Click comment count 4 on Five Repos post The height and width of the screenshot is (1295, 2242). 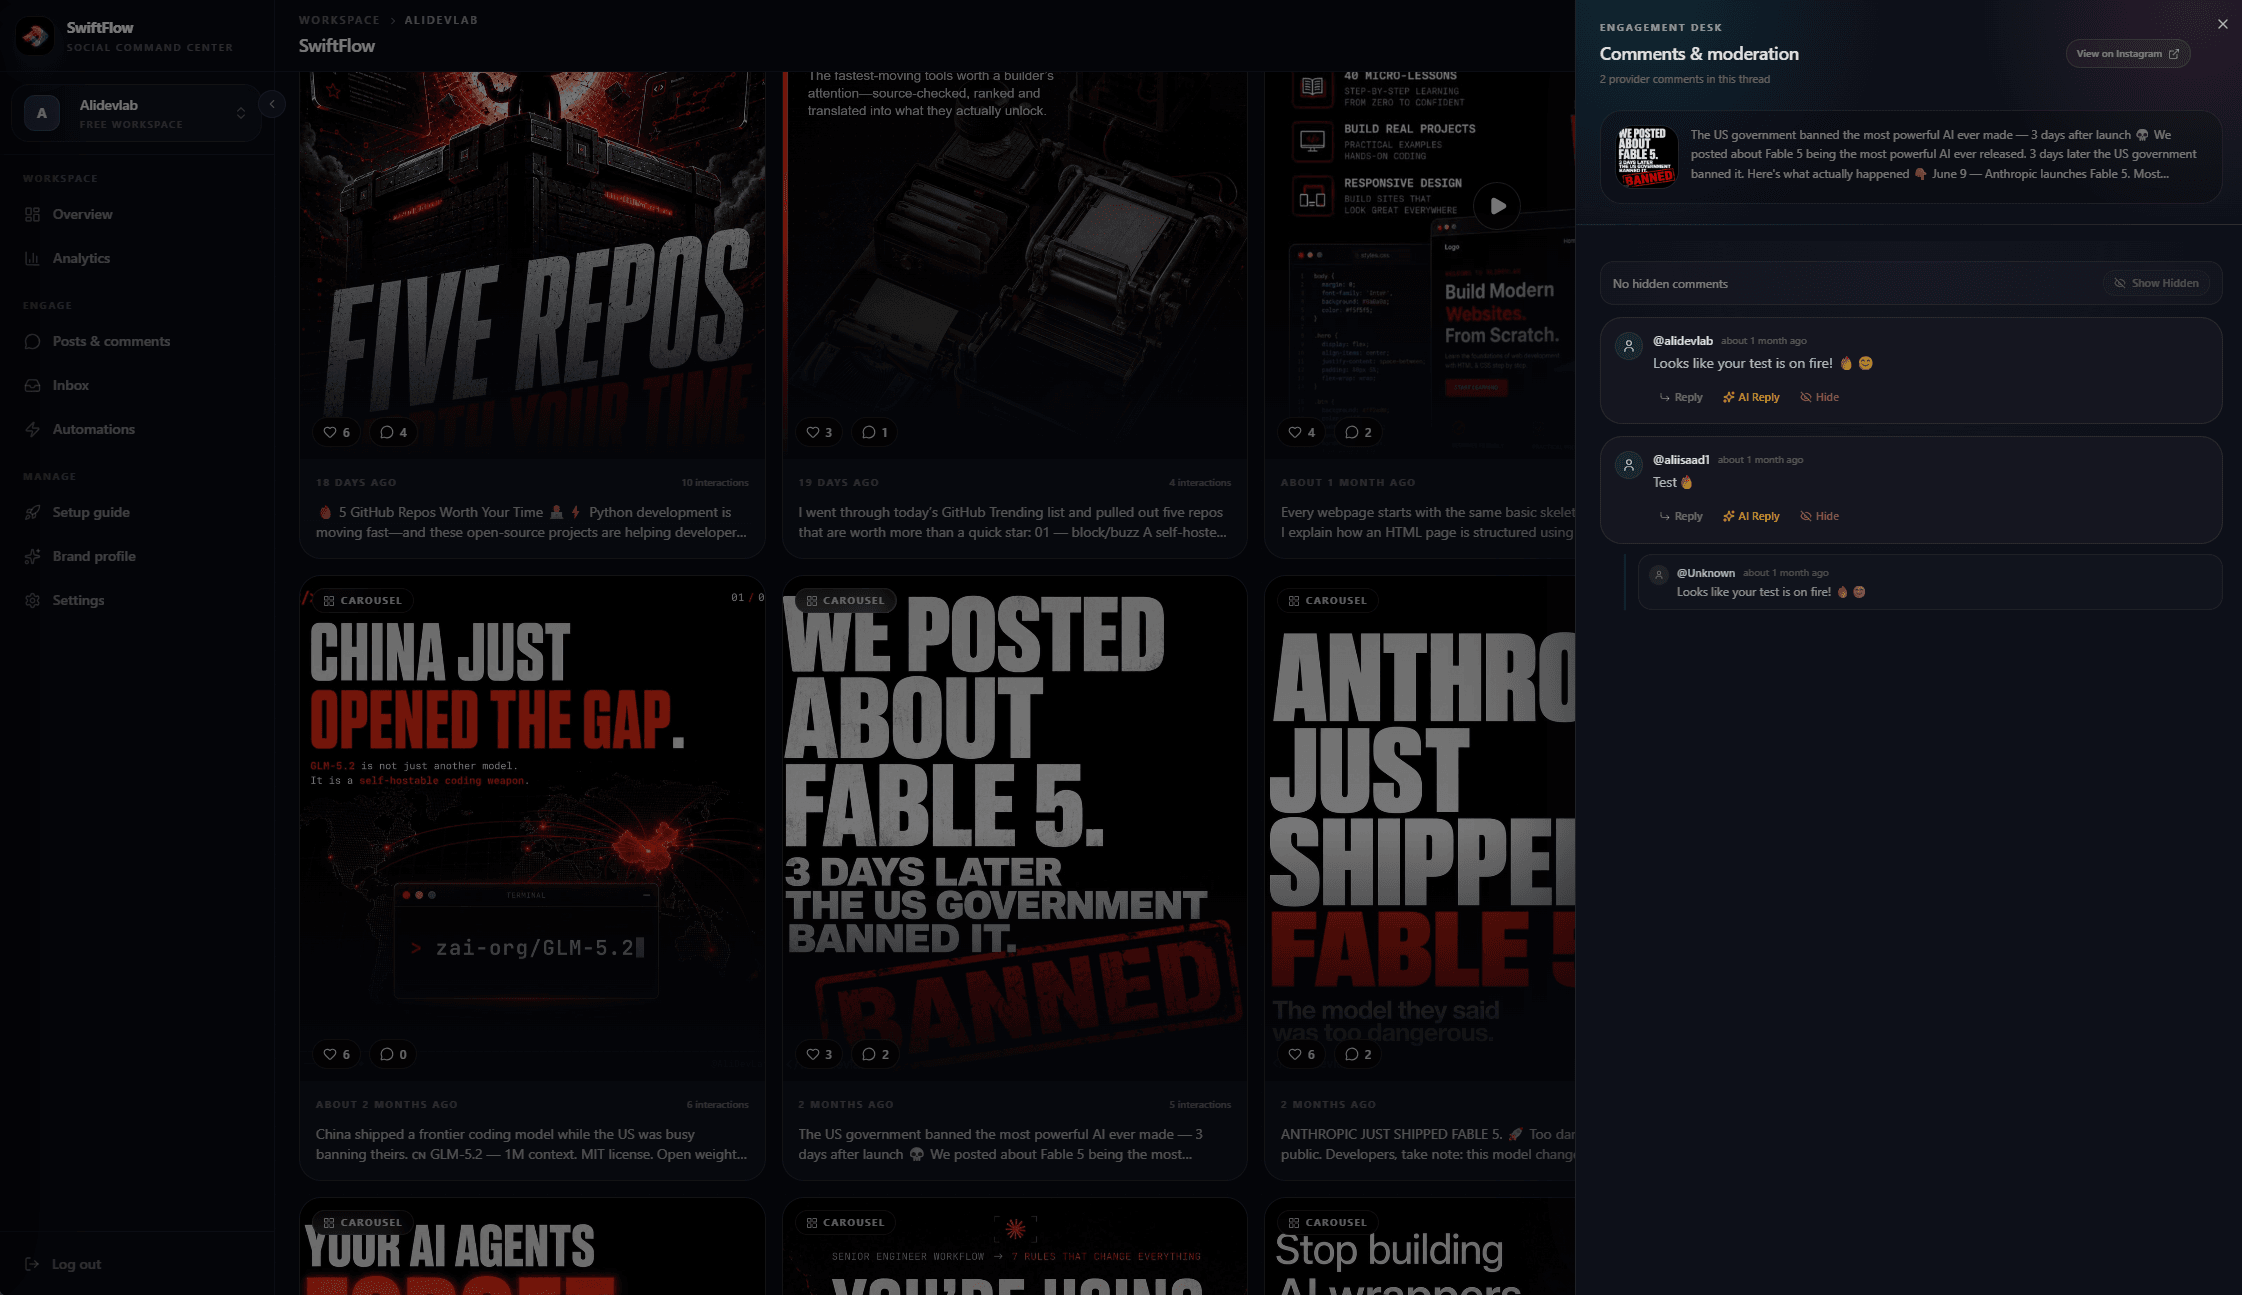[394, 432]
